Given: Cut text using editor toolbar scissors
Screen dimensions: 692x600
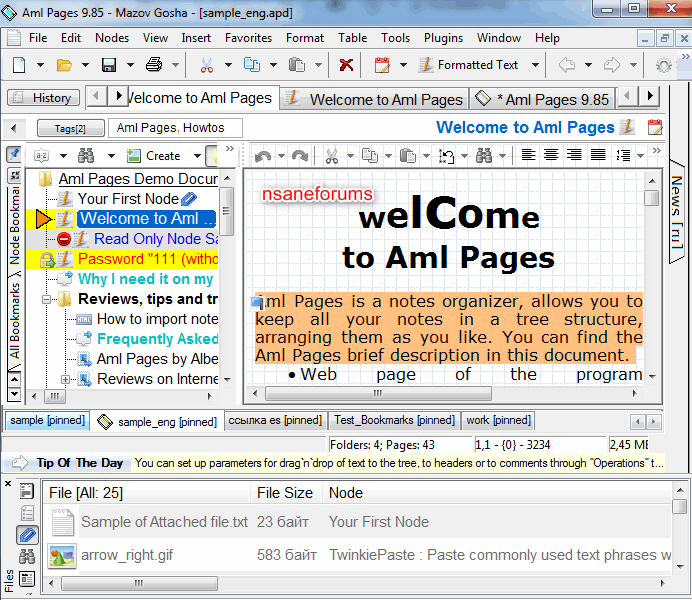Looking at the screenshot, I should (332, 156).
